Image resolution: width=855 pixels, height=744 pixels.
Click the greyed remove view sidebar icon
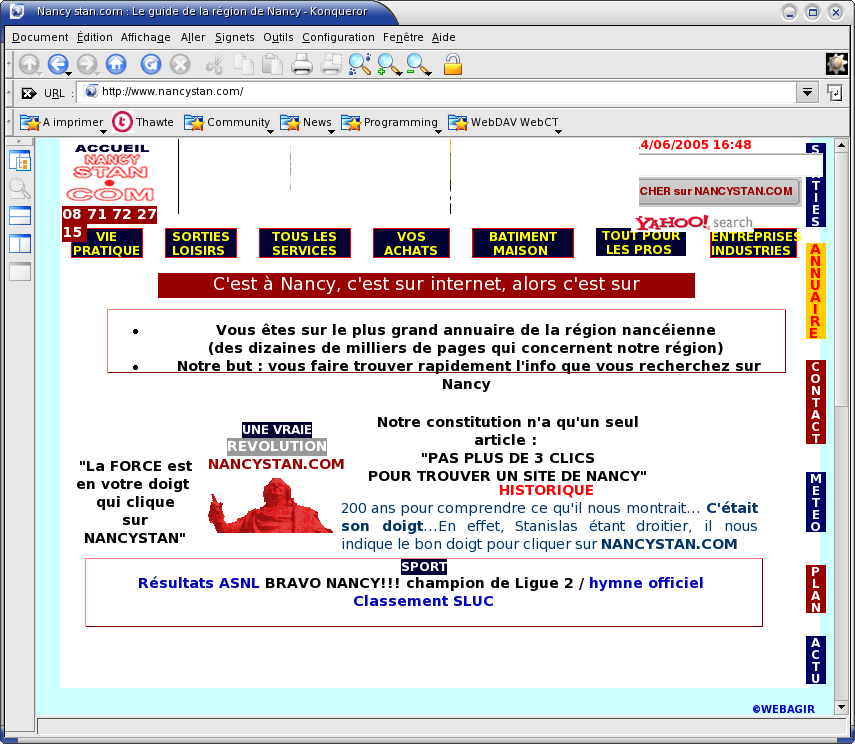click(20, 271)
